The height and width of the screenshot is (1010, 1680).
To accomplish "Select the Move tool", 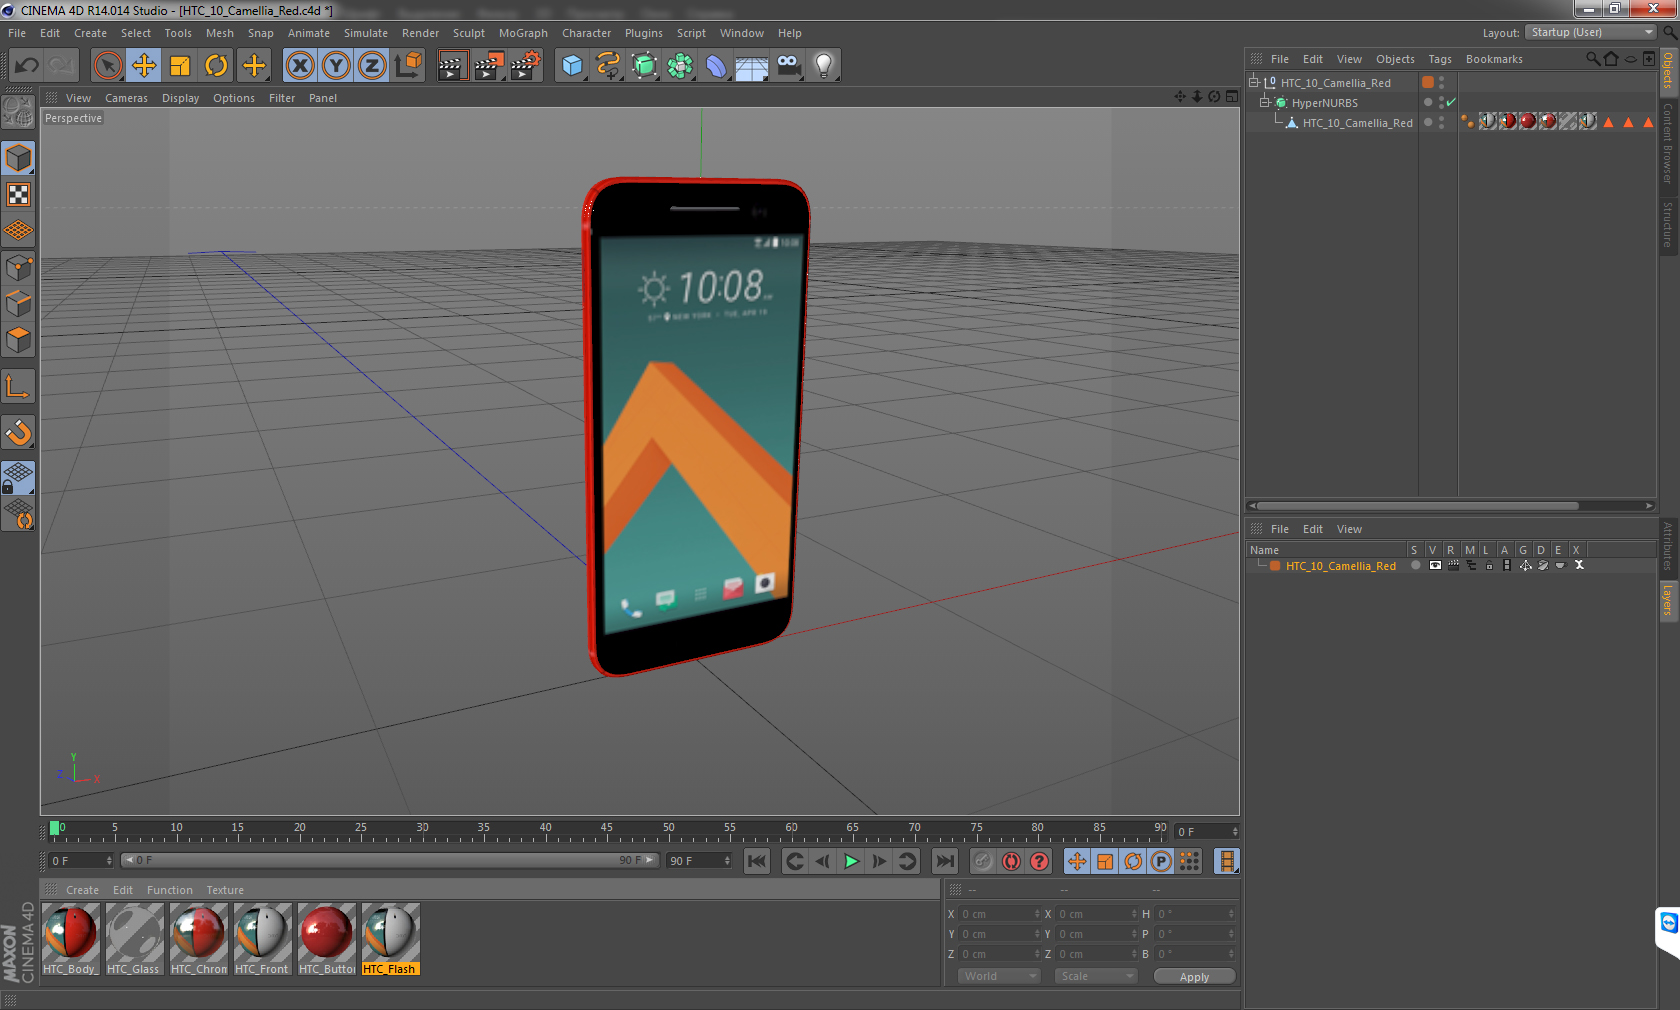I will coord(144,66).
